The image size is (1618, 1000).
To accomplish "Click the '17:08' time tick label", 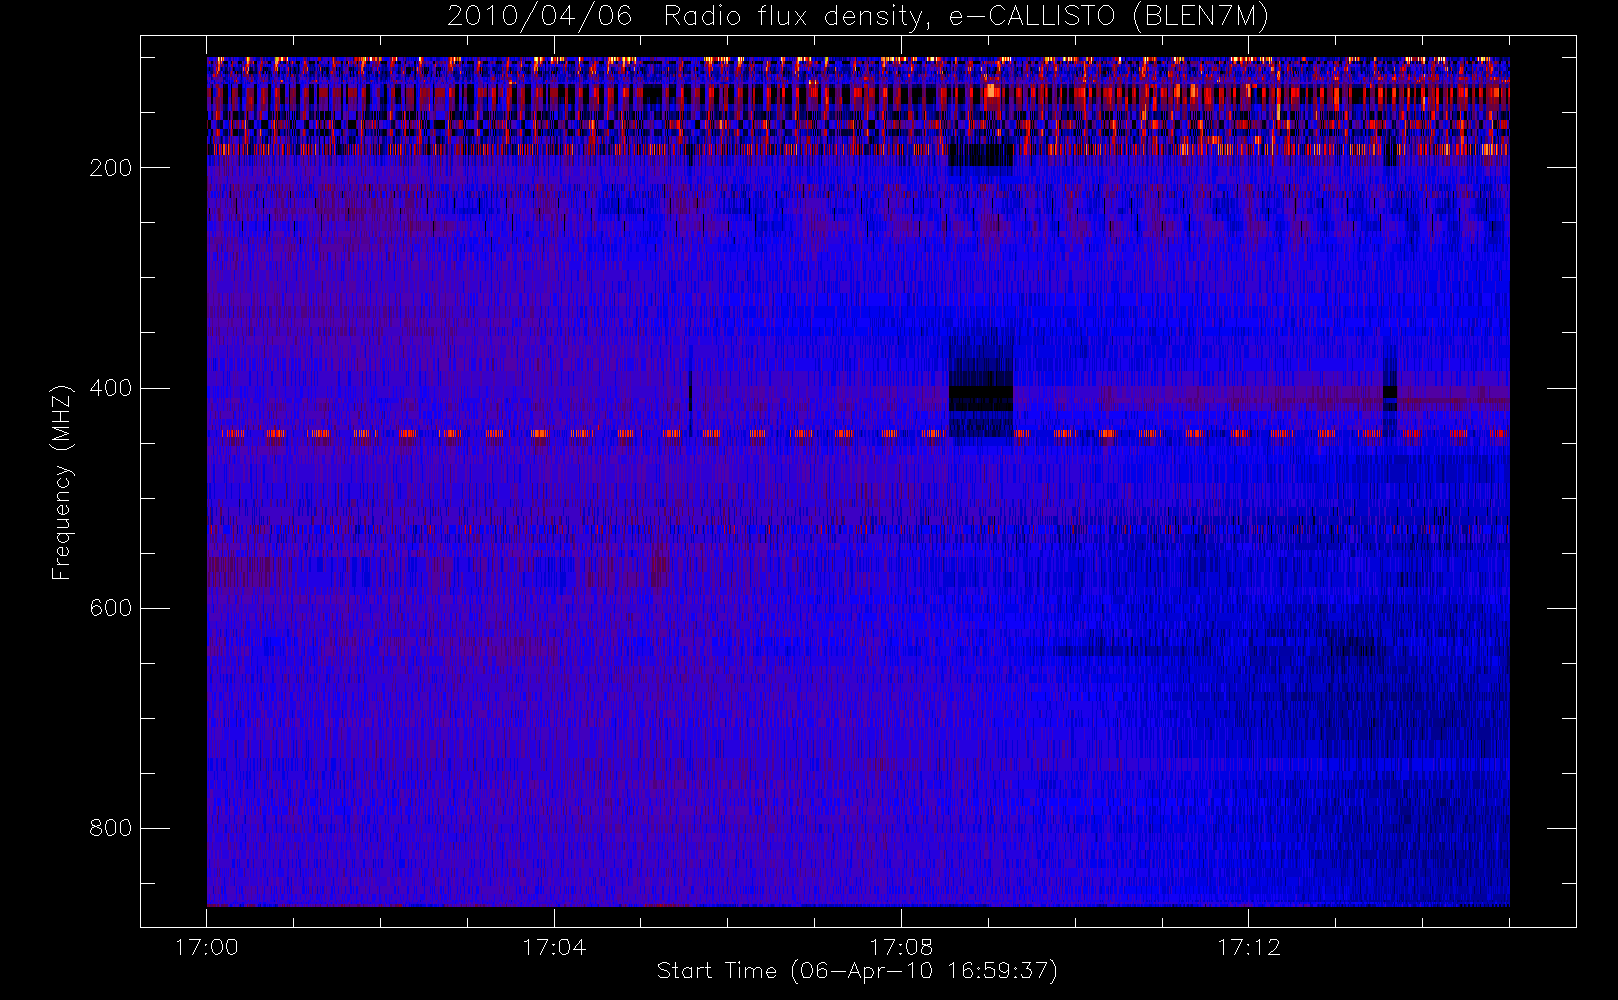I will coord(901,947).
